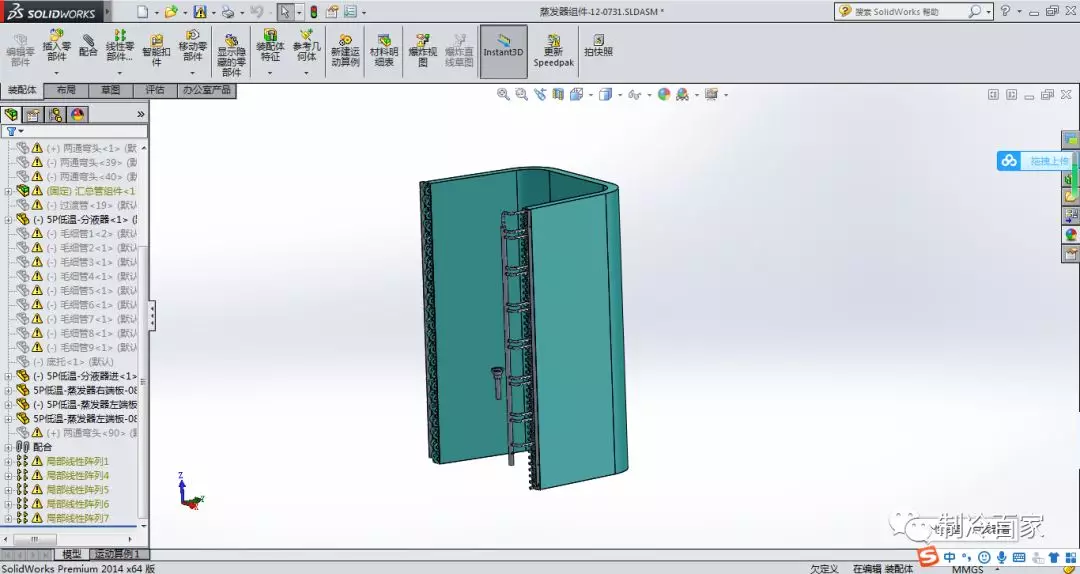
Task: Click Zoom to Fit magnifier icon
Action: click(503, 94)
